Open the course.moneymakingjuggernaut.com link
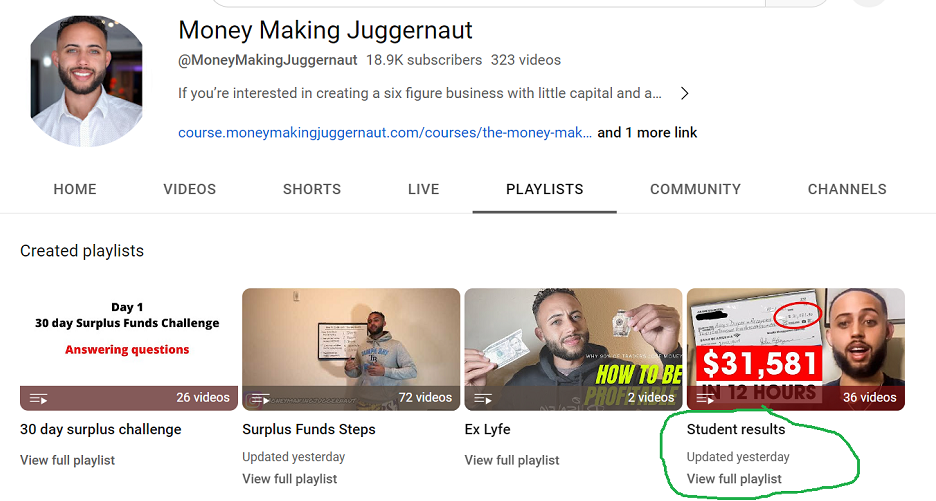Image resolution: width=936 pixels, height=501 pixels. (385, 133)
